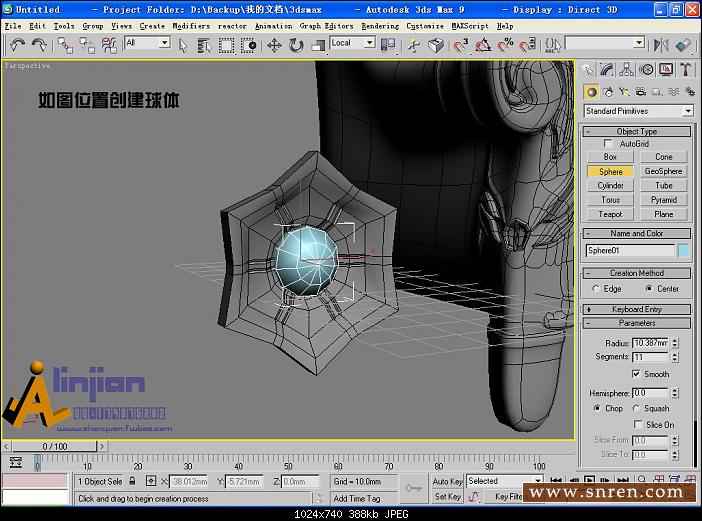Select the Select and Link tool

coord(65,45)
